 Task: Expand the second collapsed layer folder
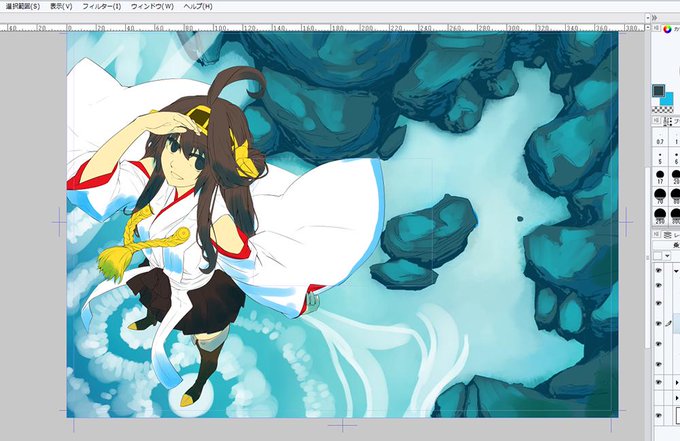click(x=677, y=398)
